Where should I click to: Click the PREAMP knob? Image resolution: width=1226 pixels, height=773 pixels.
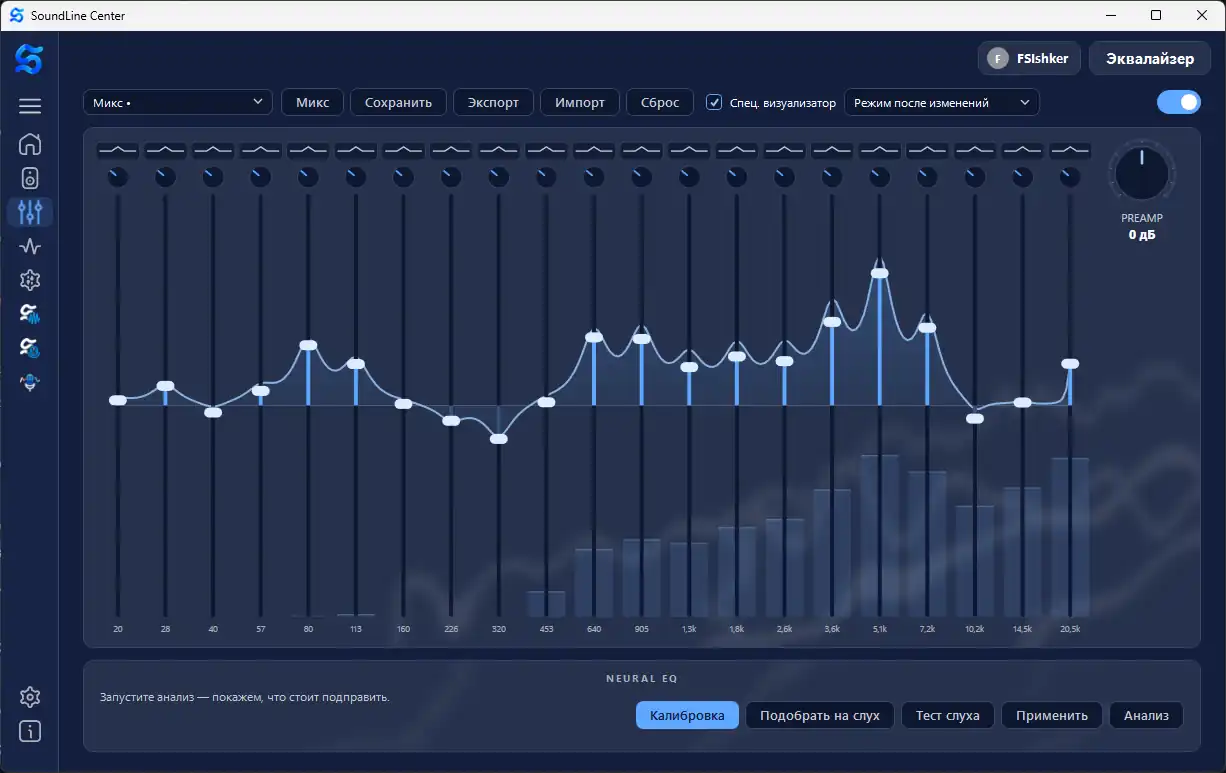[x=1142, y=172]
